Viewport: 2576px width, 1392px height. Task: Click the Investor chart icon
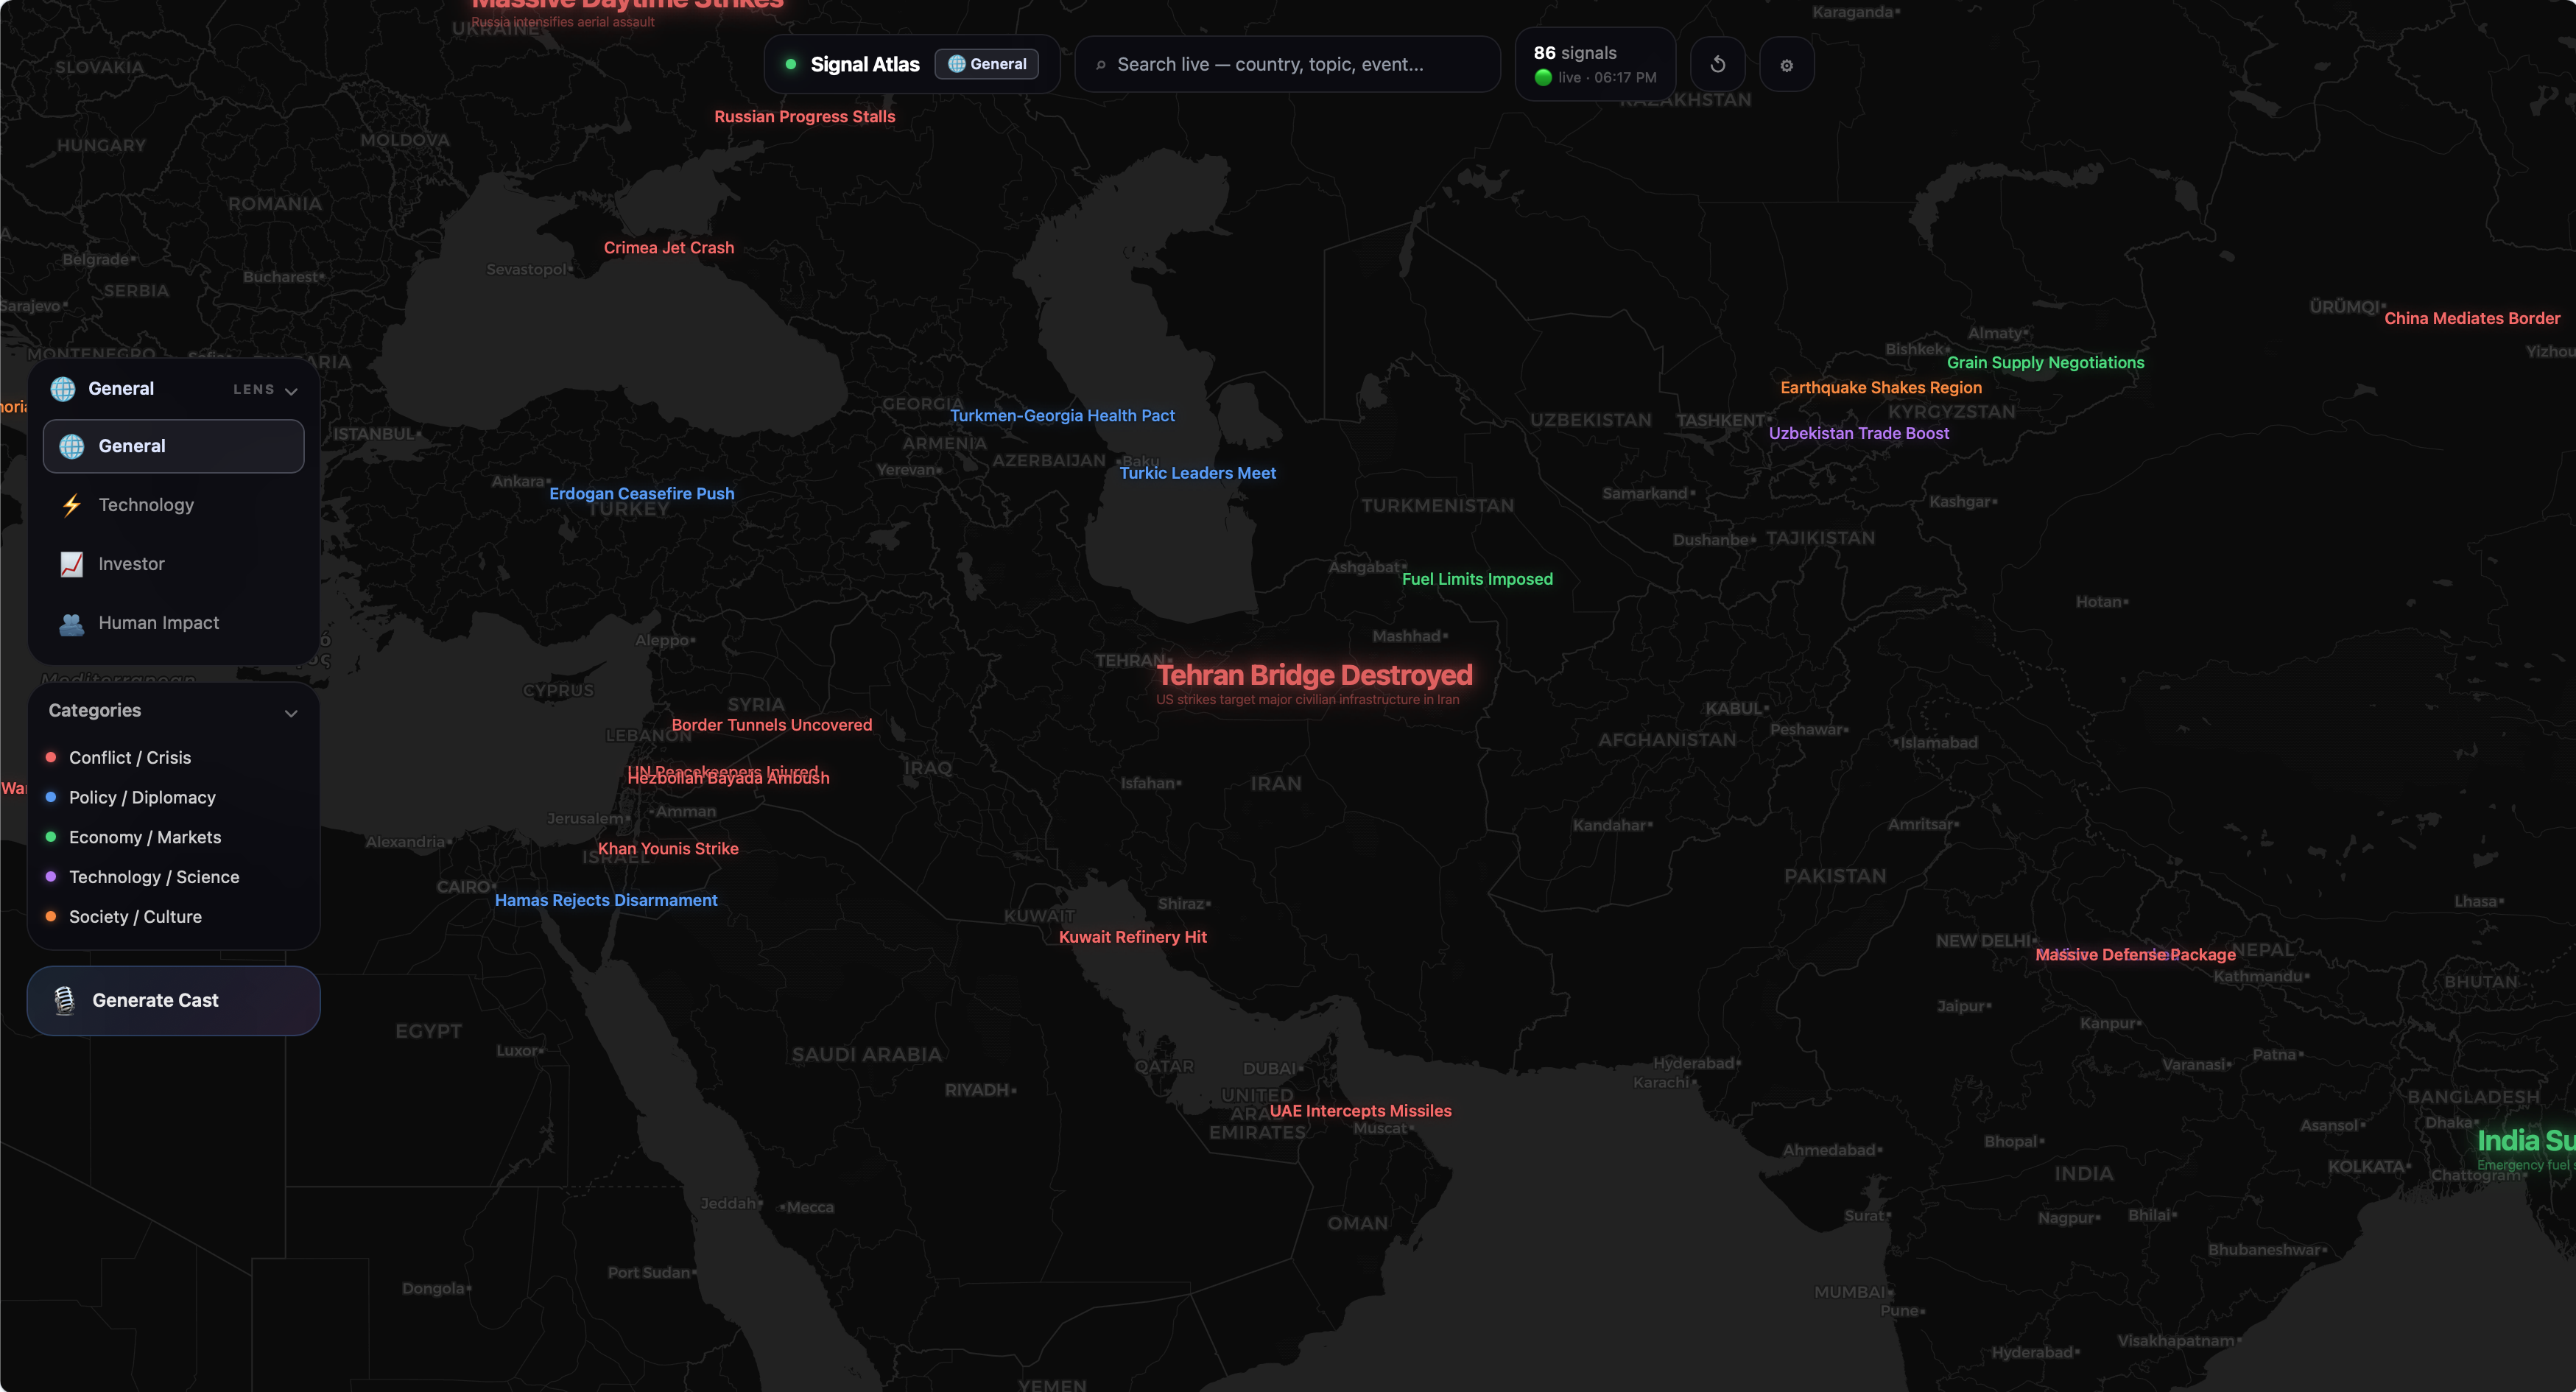(x=72, y=564)
